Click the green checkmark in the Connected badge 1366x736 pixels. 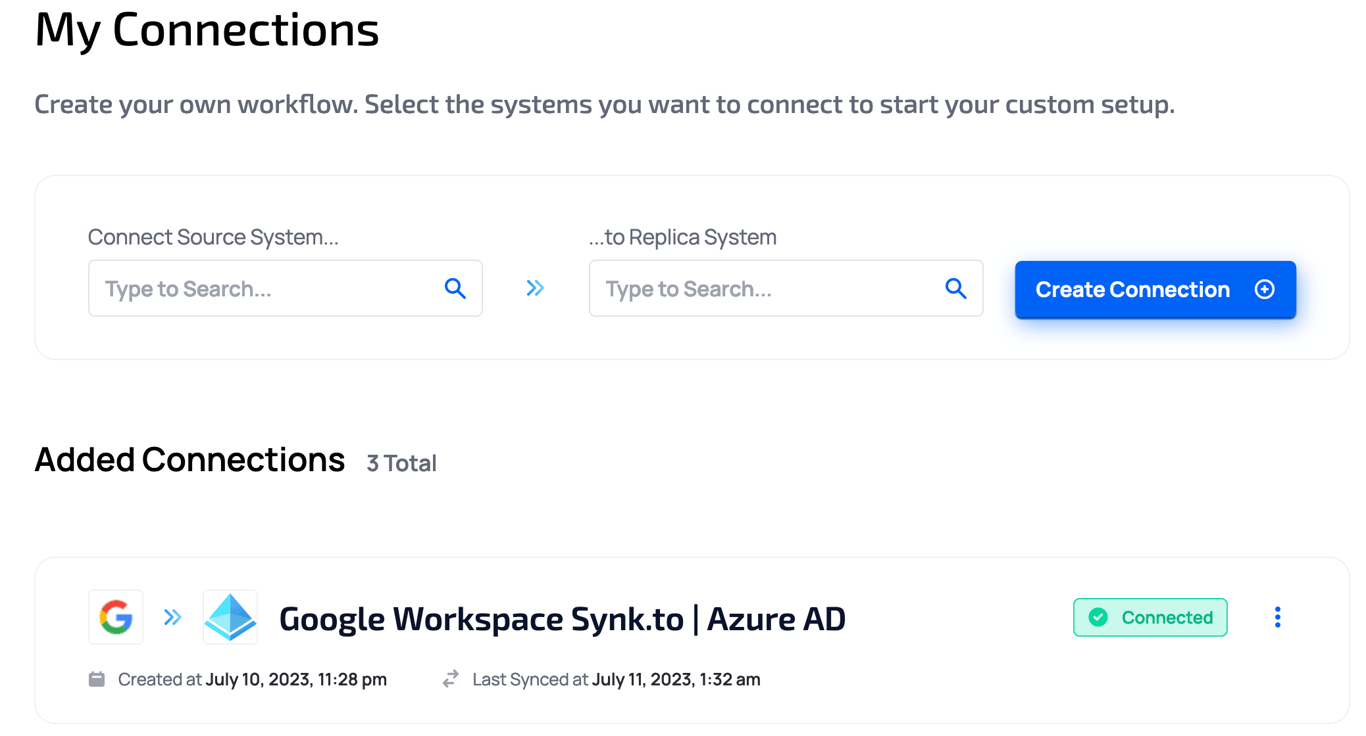pyautogui.click(x=1098, y=618)
